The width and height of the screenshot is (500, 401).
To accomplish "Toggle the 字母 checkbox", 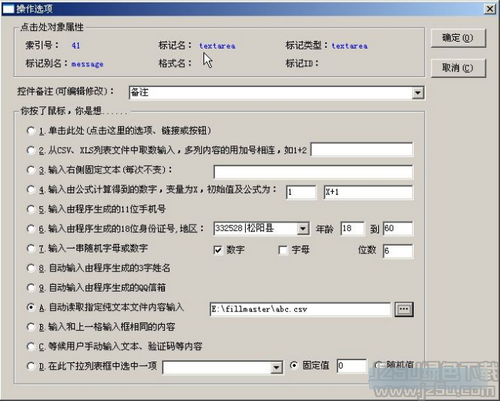I will [283, 250].
